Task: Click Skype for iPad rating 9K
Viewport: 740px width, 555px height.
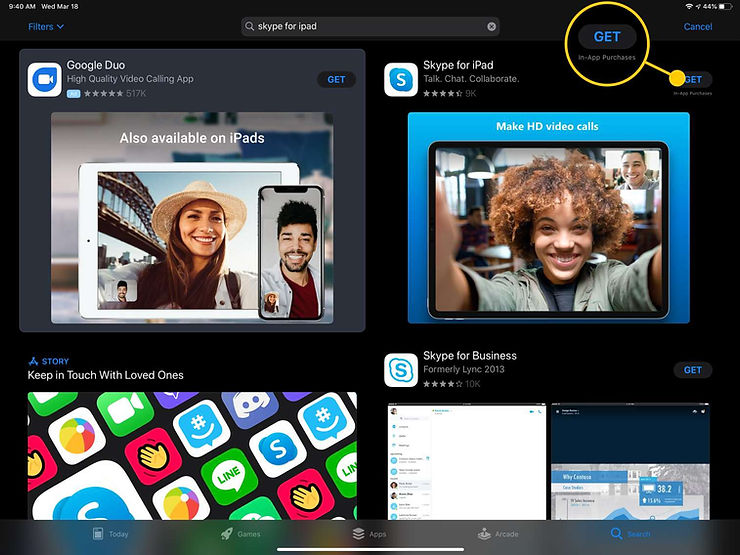Action: (x=449, y=93)
